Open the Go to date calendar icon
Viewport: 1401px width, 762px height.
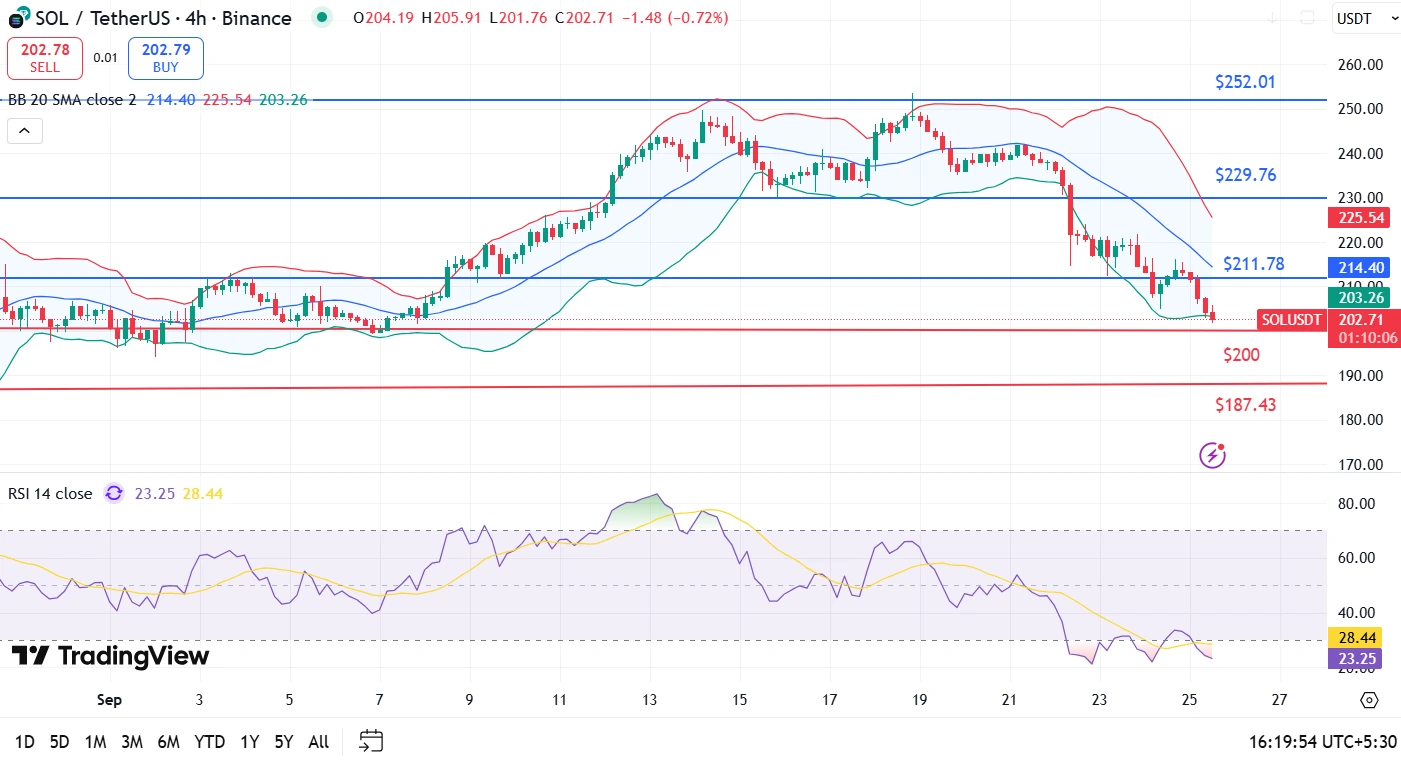[x=371, y=741]
